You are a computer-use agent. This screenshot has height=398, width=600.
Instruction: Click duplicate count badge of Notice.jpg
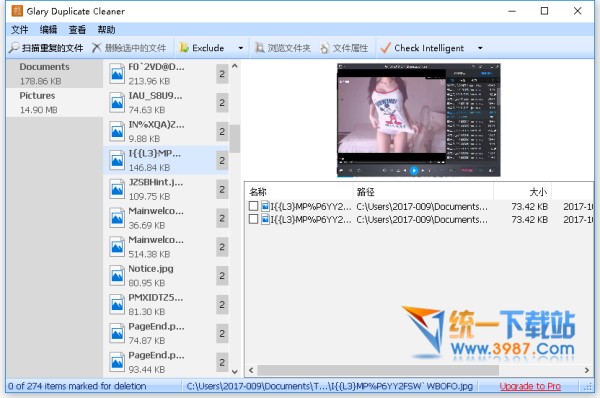point(222,276)
